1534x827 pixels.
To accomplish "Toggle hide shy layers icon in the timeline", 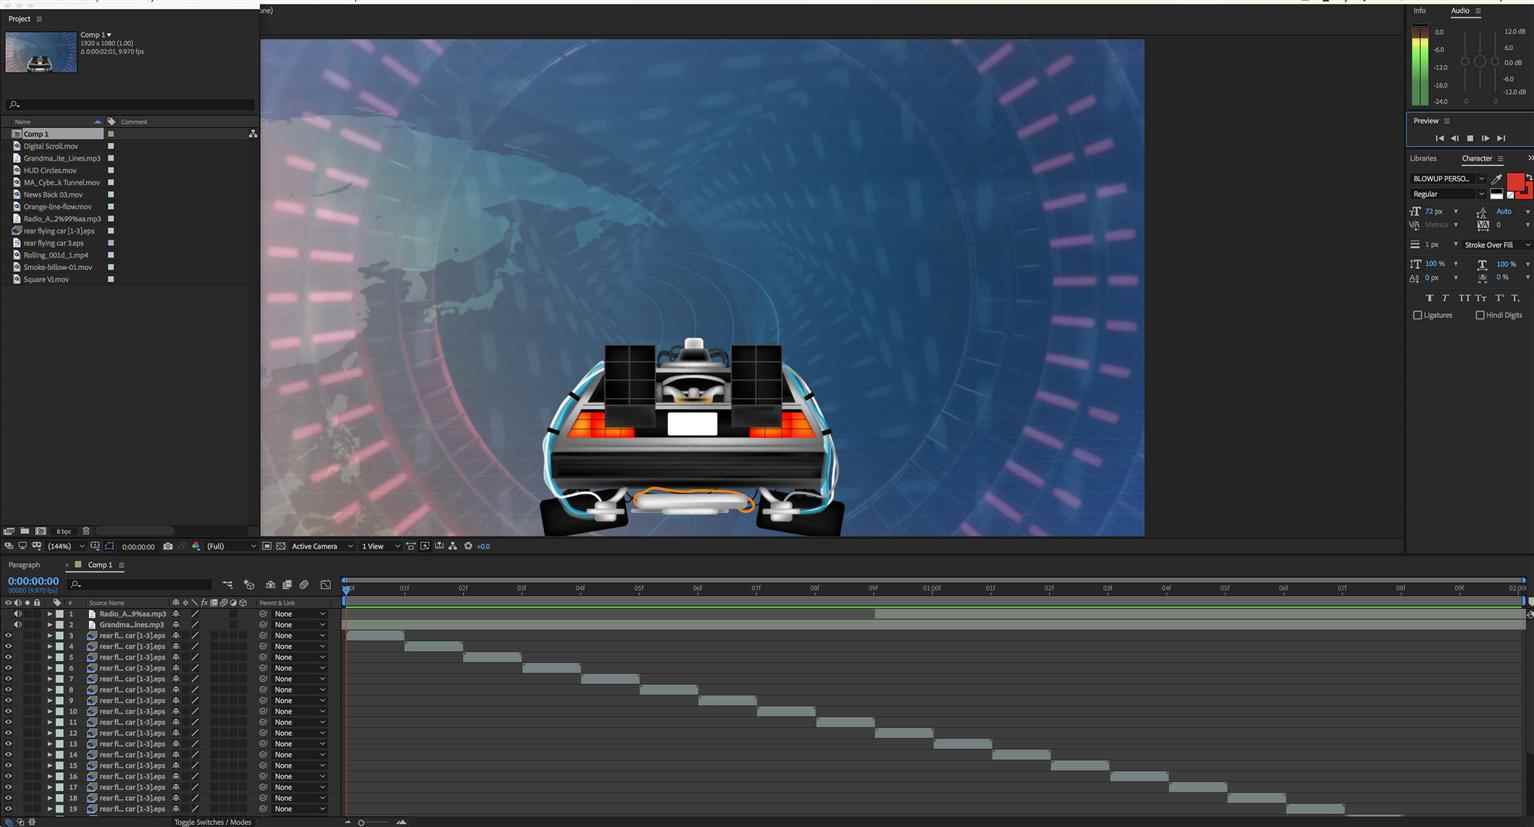I will pyautogui.click(x=270, y=584).
